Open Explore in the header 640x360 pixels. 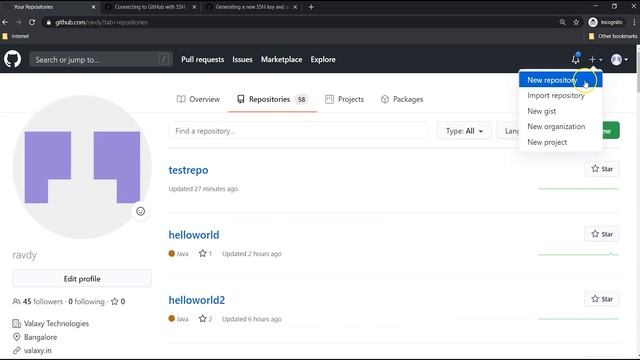tap(323, 60)
